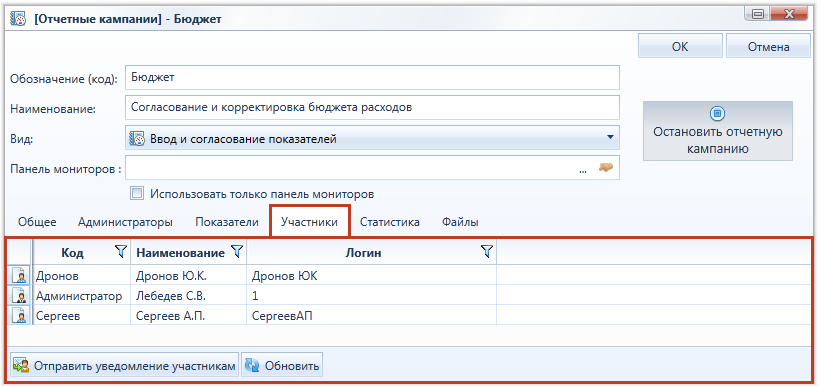Screen dimensions: 820x387
Task: Click Остановить отчетную кампанию button
Action: pos(718,131)
